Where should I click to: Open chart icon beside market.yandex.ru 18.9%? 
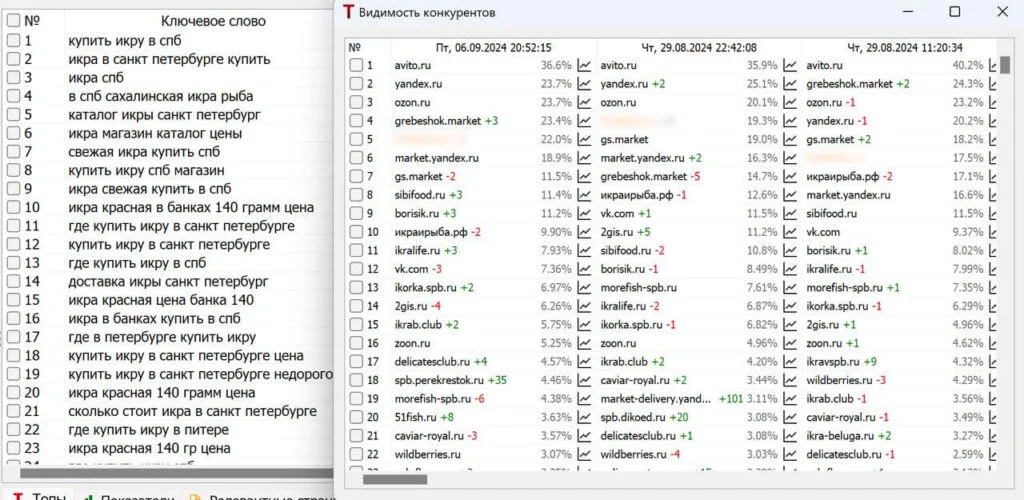pyautogui.click(x=584, y=158)
